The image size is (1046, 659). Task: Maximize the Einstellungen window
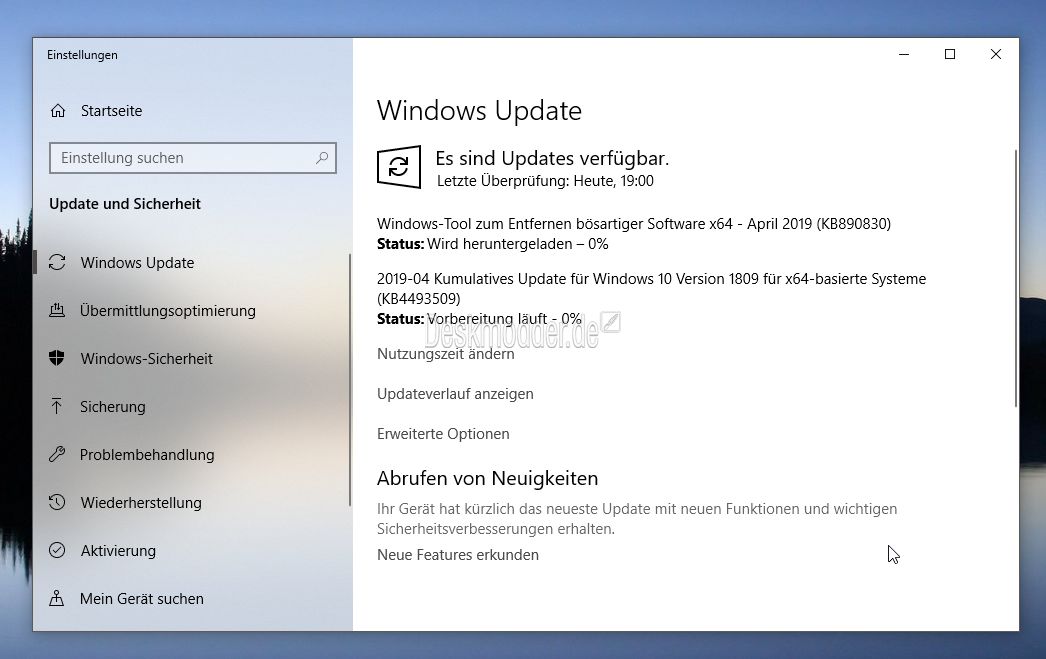pos(950,54)
